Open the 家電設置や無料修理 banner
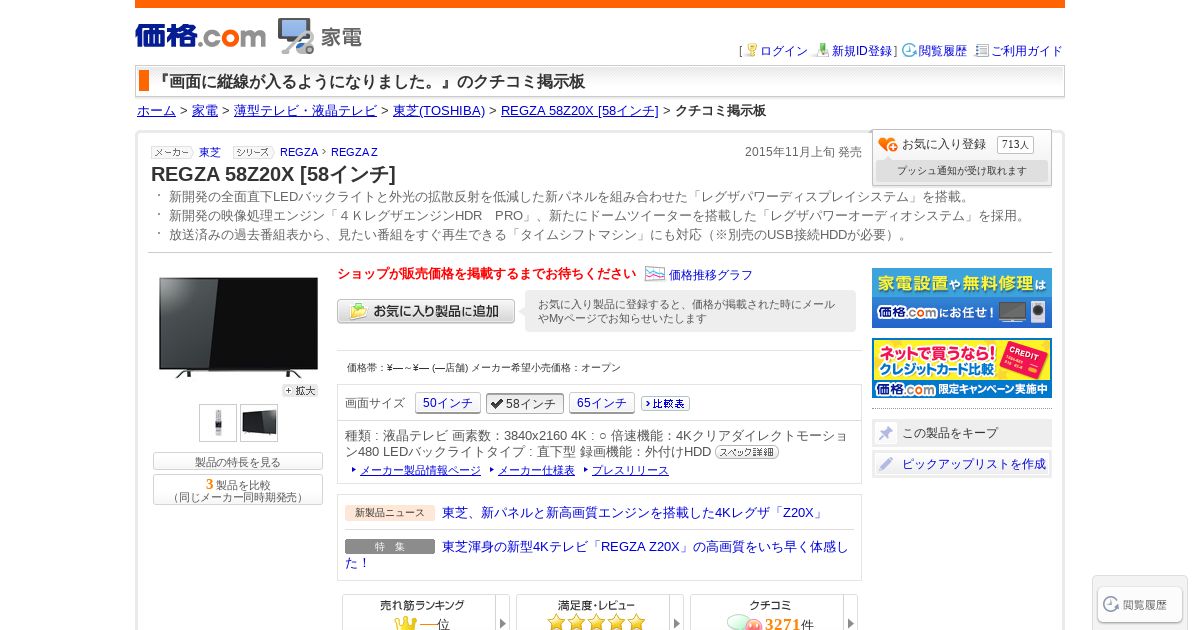Viewport: 1200px width, 630px height. pos(962,298)
